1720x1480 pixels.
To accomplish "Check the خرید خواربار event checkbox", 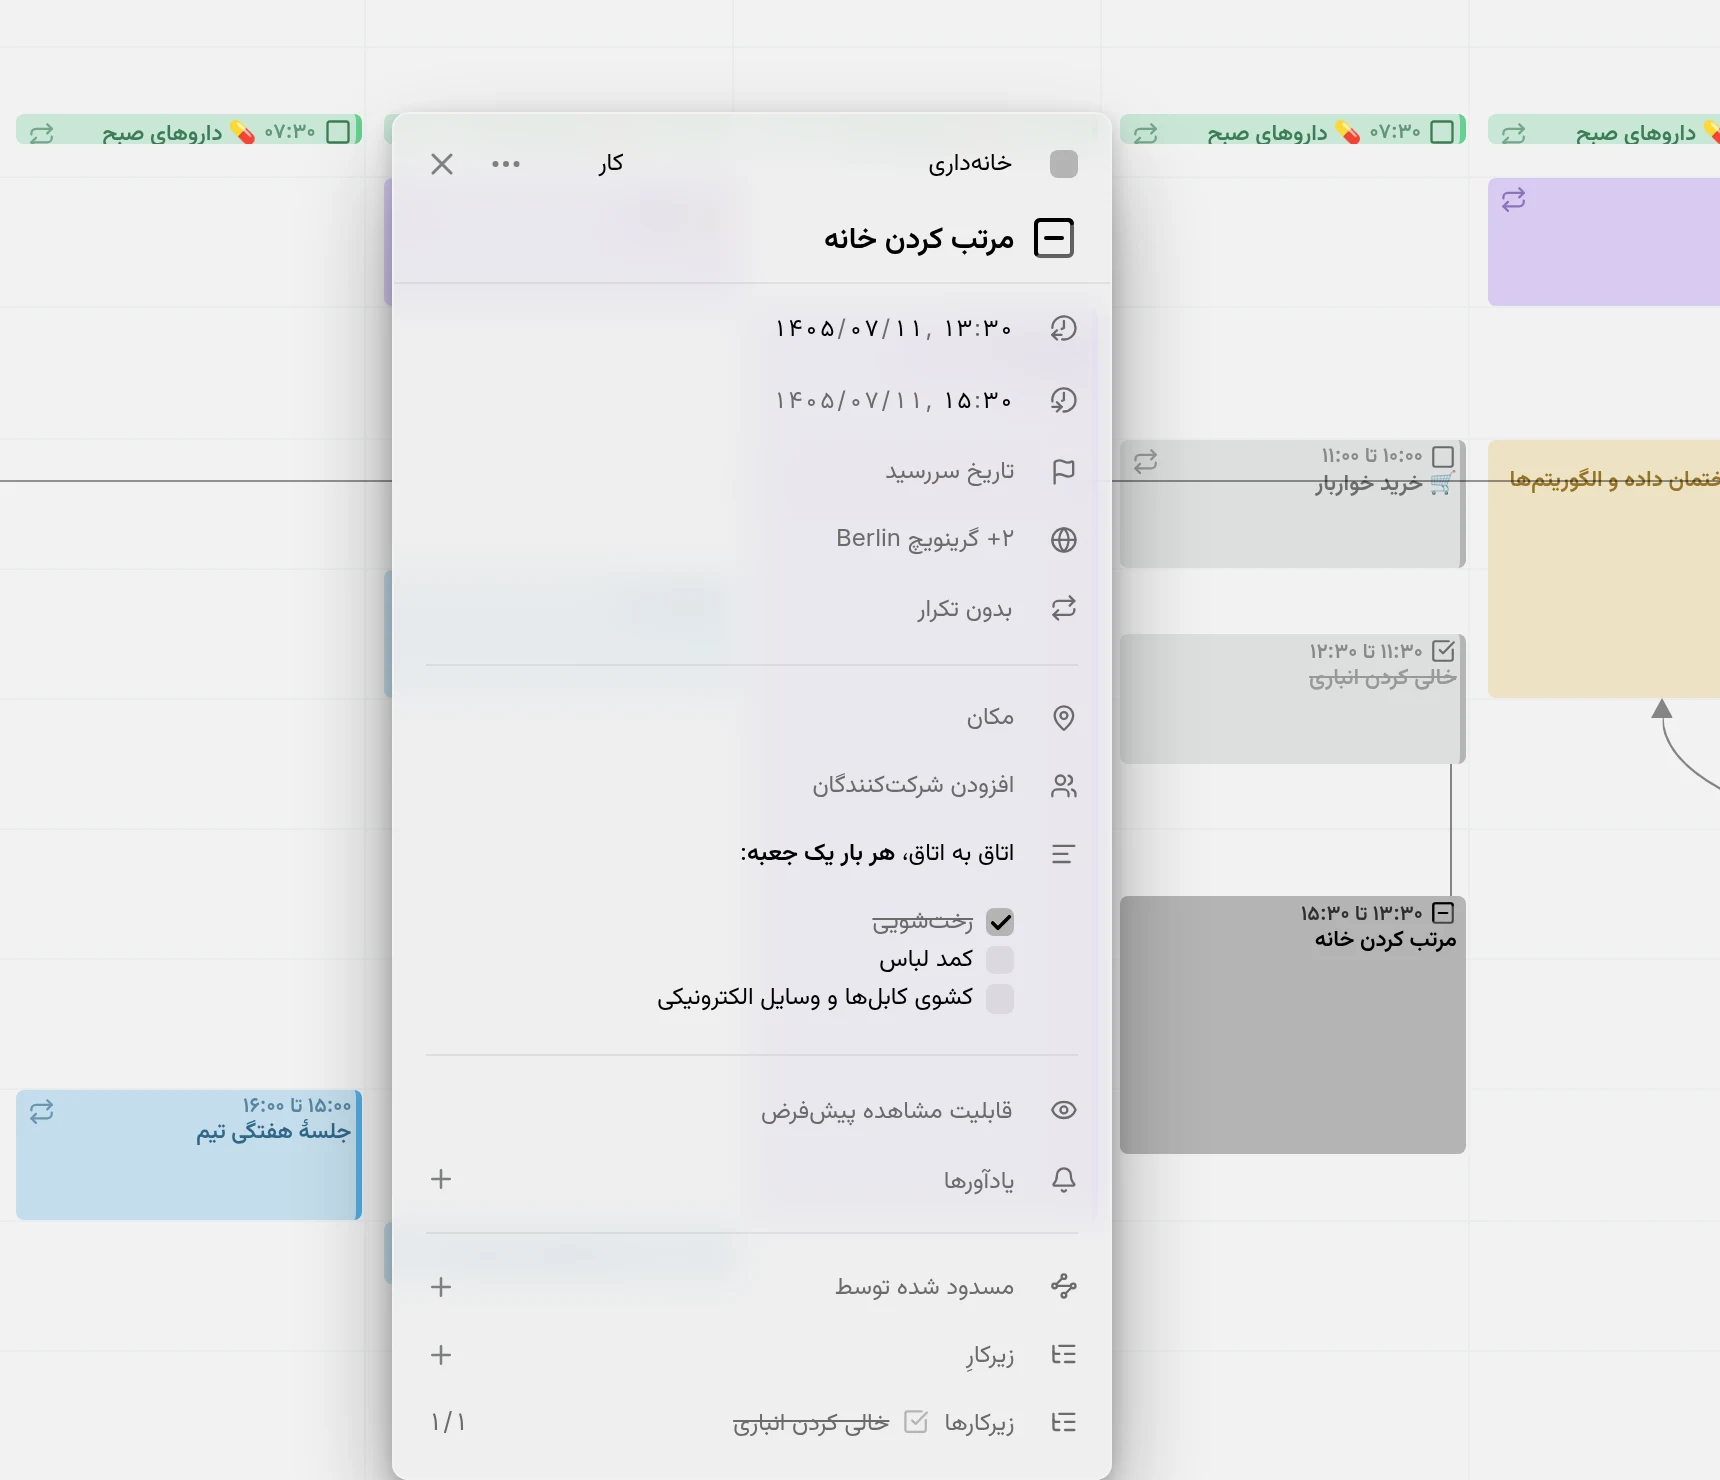I will coord(1443,457).
